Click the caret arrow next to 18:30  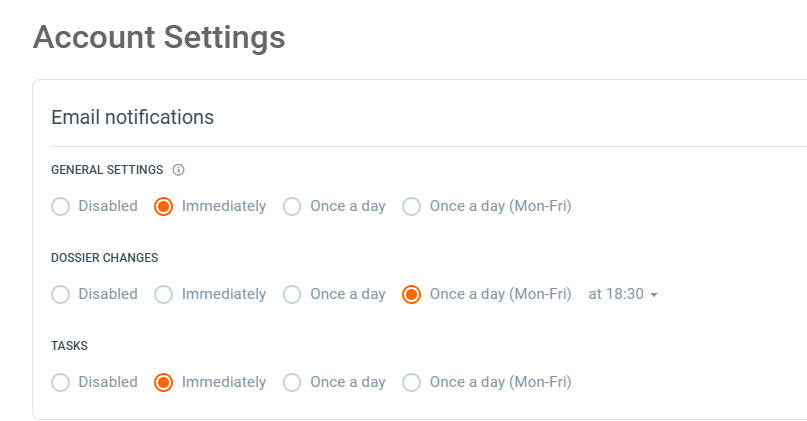(654, 295)
